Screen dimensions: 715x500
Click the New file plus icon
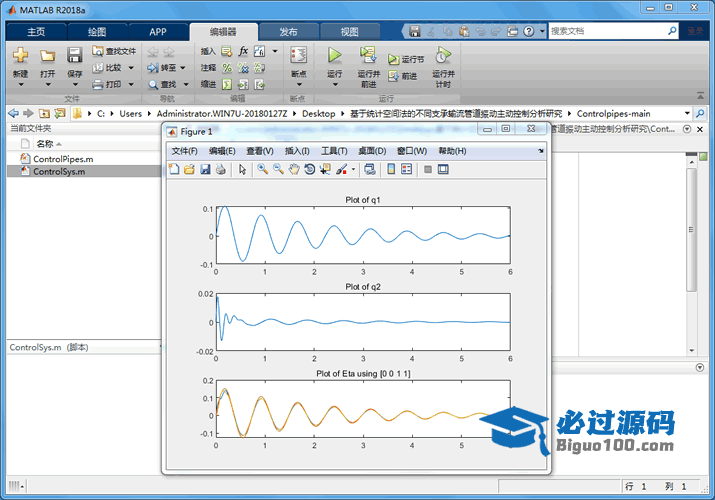[21, 55]
